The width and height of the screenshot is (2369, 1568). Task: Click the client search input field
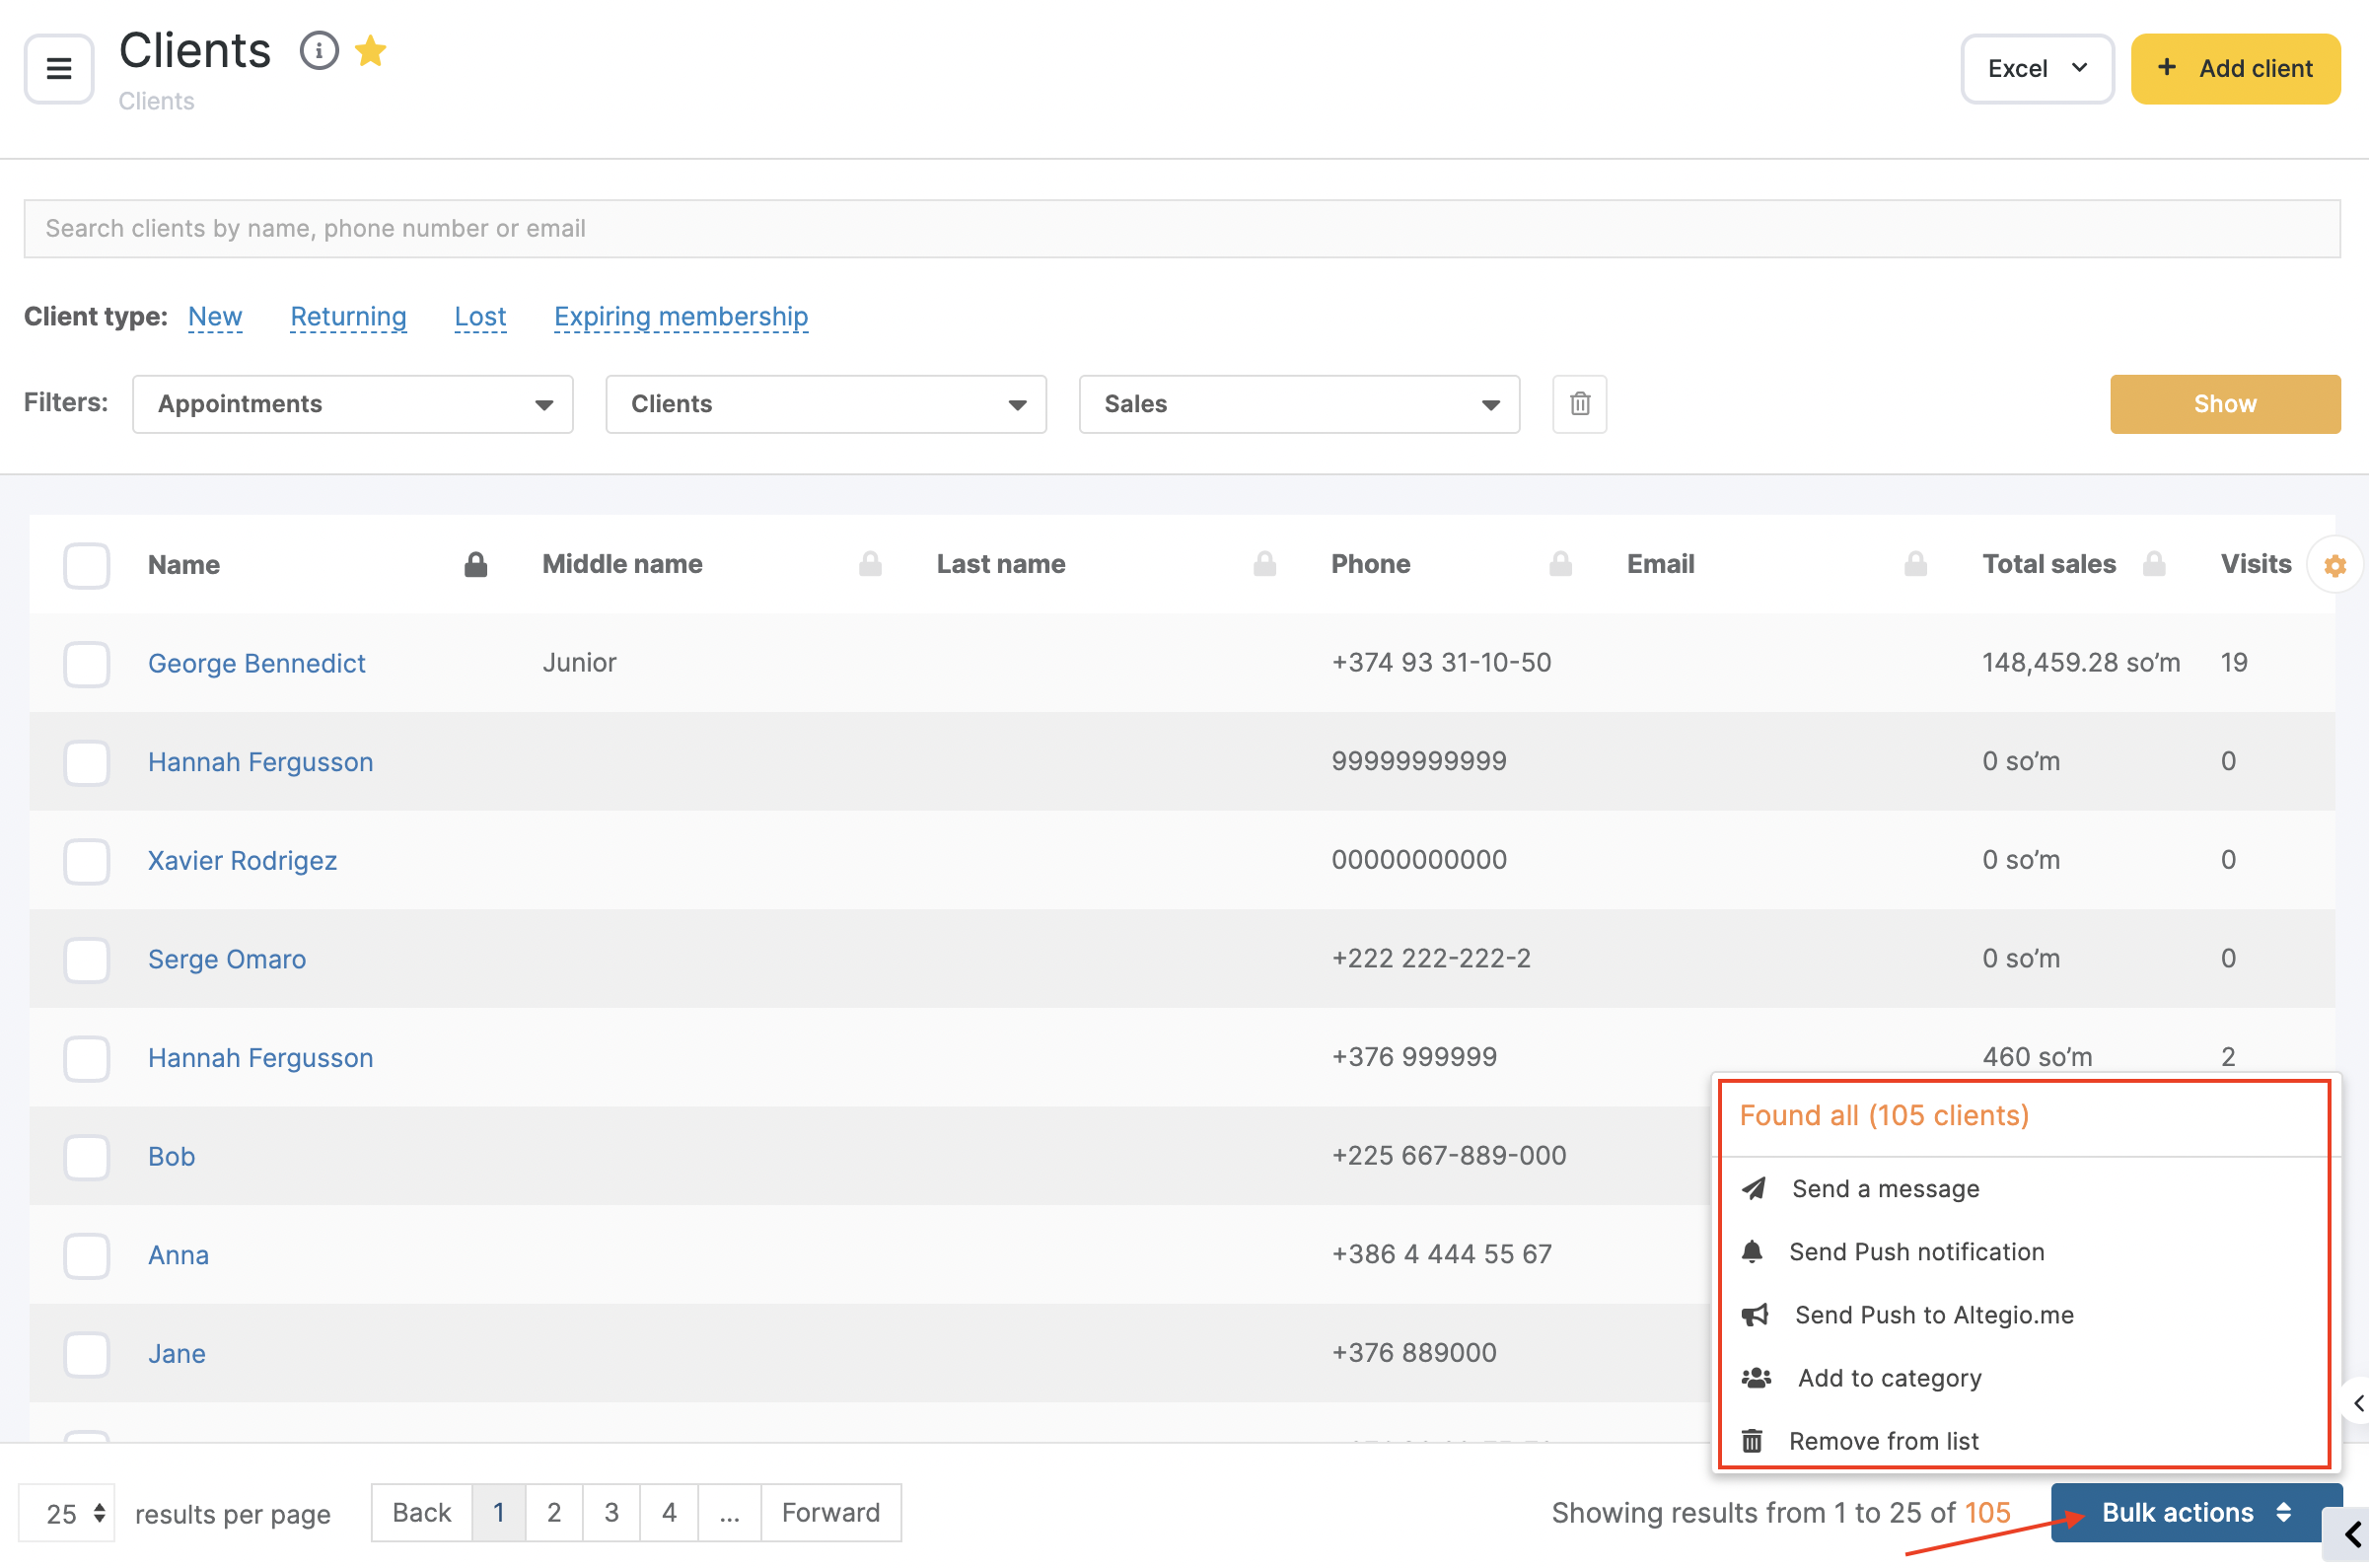[x=1182, y=228]
